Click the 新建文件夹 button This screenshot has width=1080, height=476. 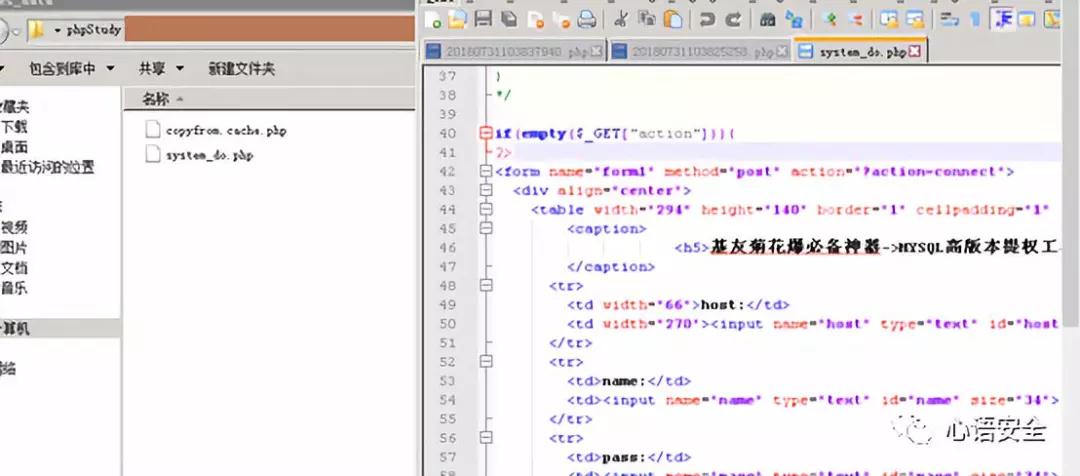point(242,68)
